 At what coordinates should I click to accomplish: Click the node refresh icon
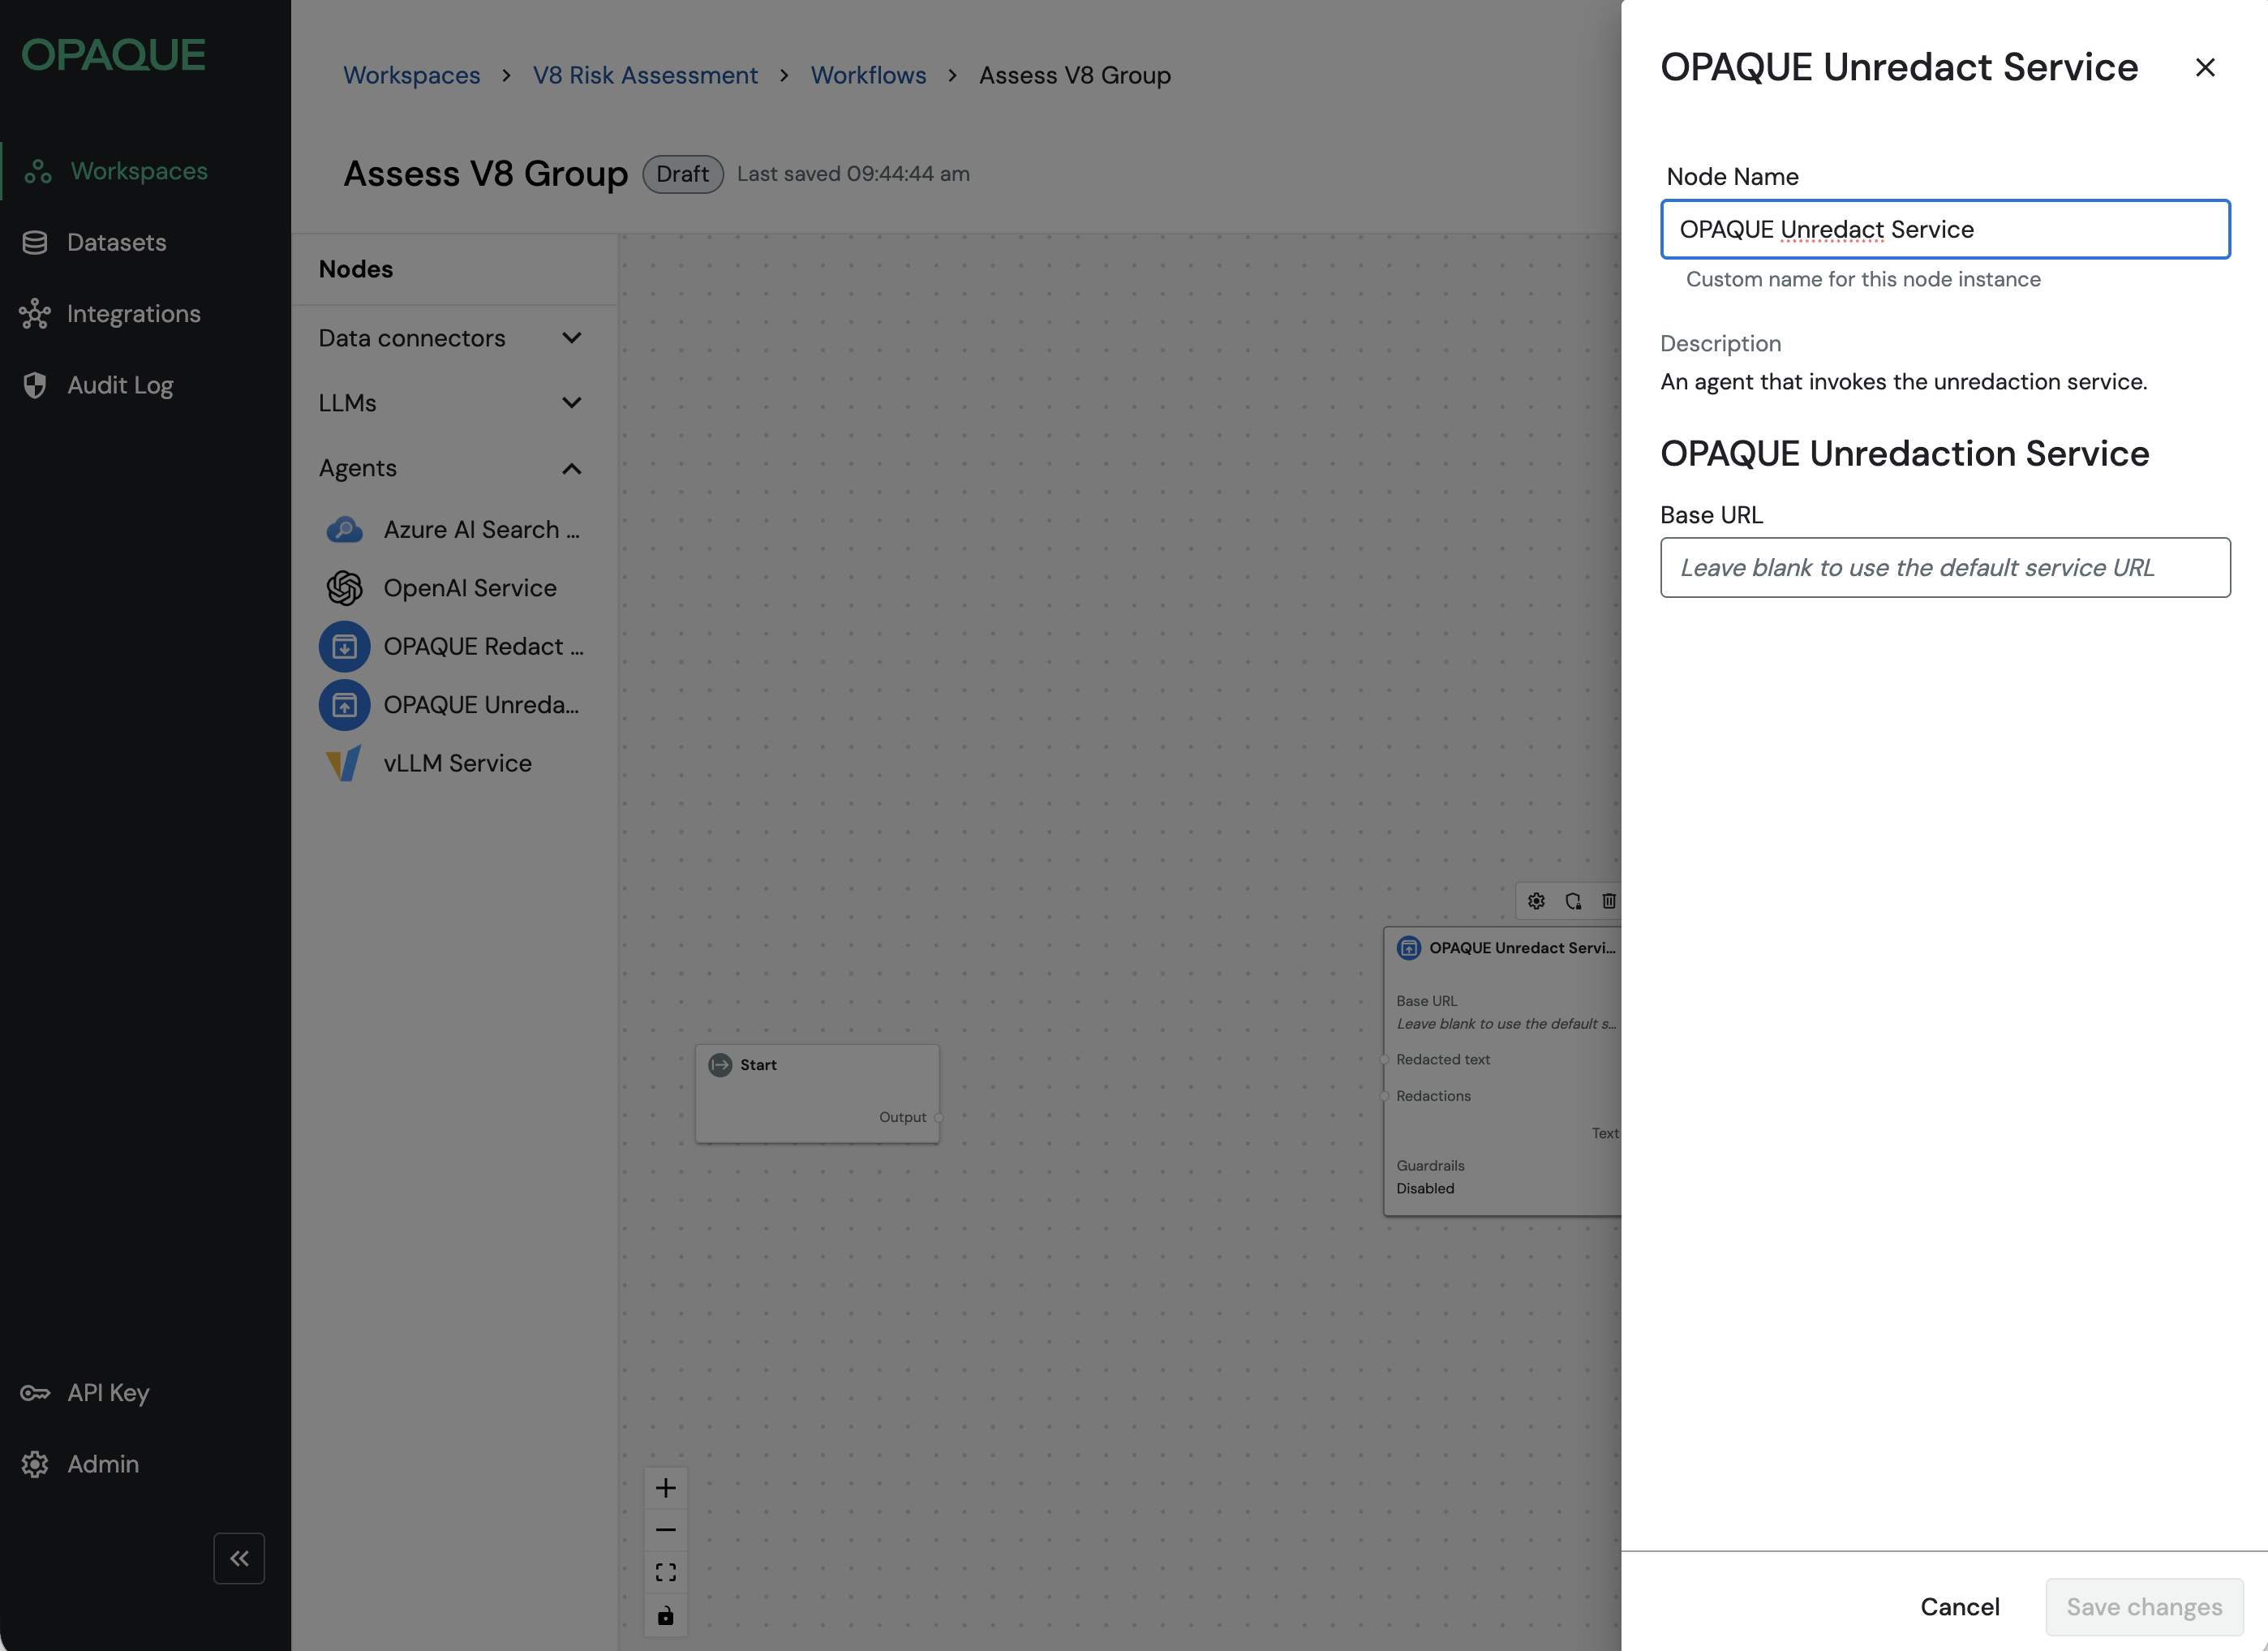[1573, 901]
